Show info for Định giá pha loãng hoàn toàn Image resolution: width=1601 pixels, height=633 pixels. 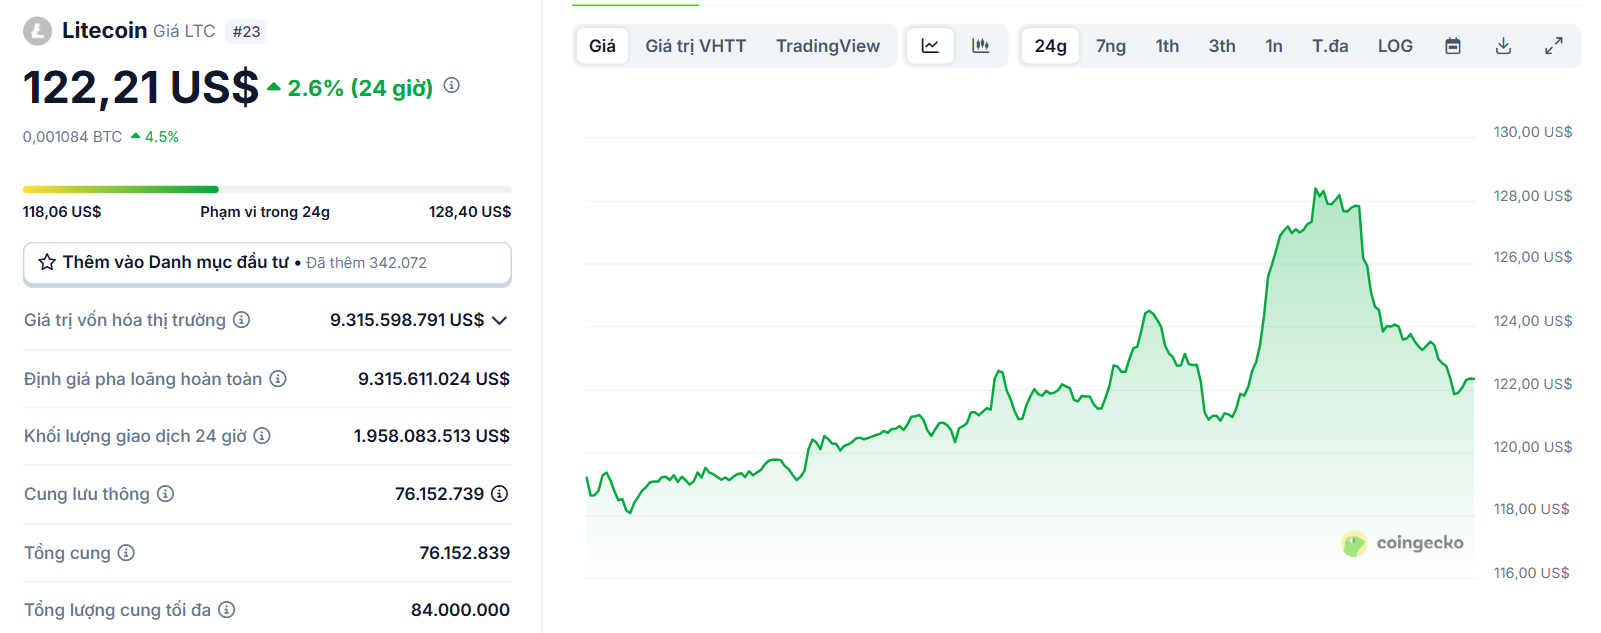[278, 379]
